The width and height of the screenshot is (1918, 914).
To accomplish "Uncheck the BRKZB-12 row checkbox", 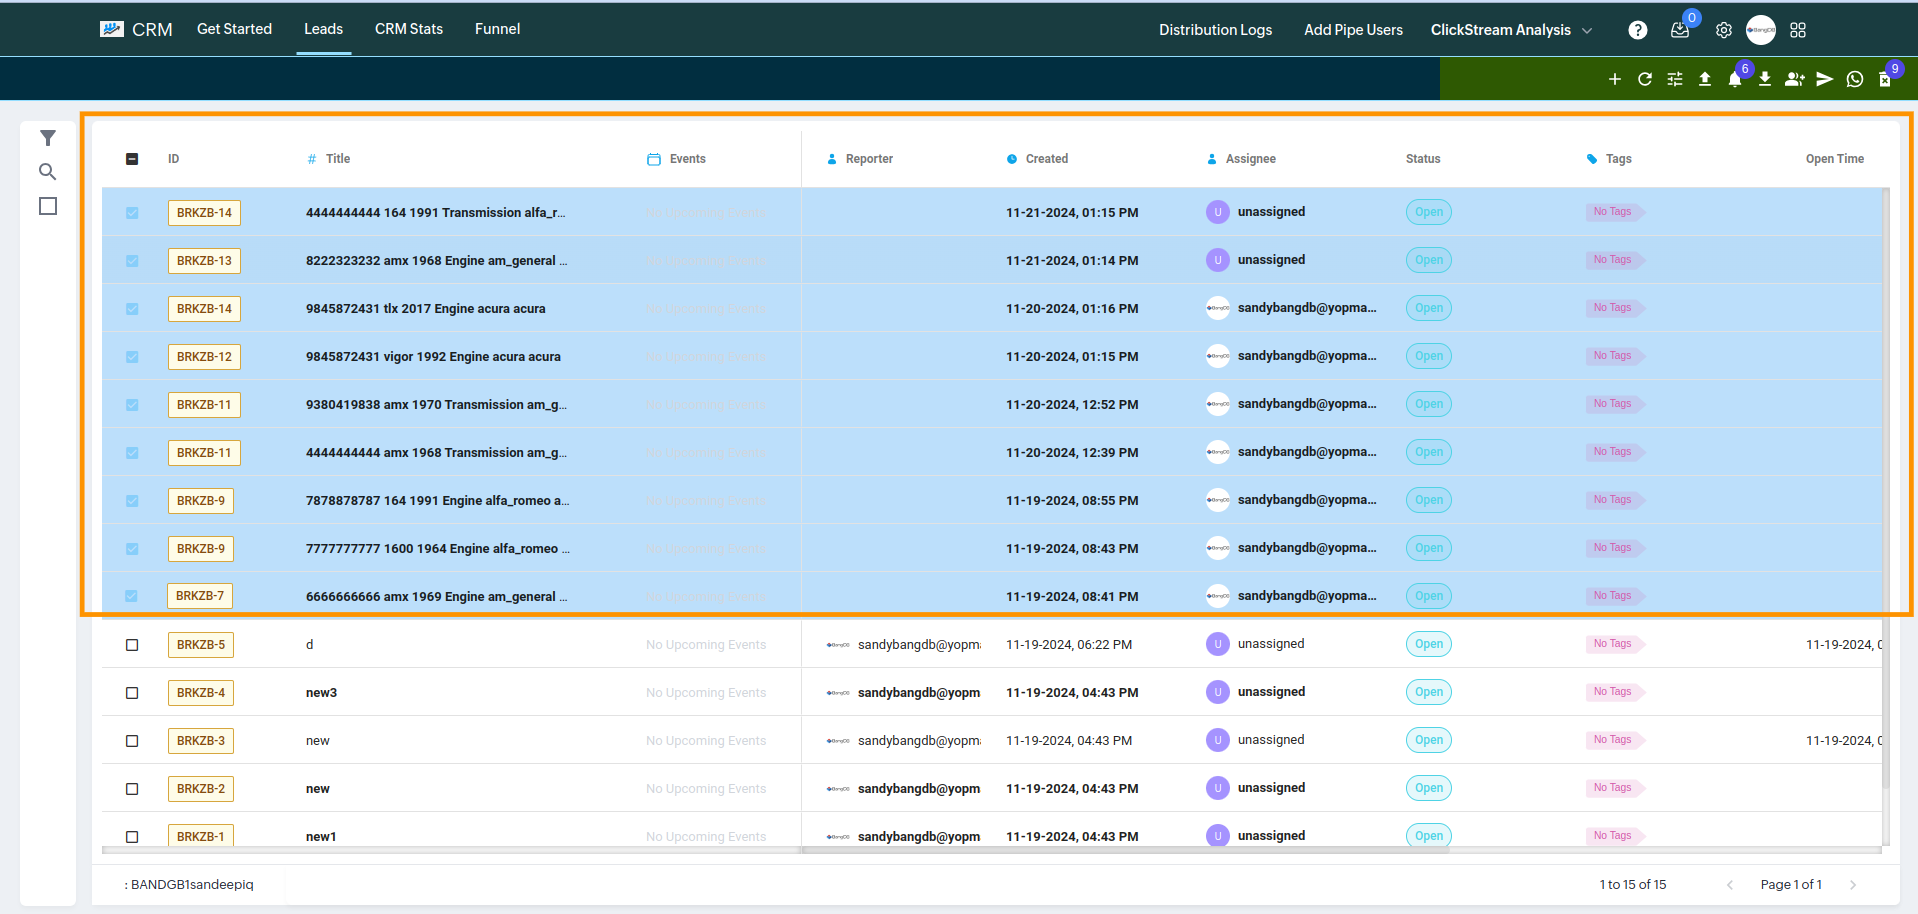I will [132, 357].
